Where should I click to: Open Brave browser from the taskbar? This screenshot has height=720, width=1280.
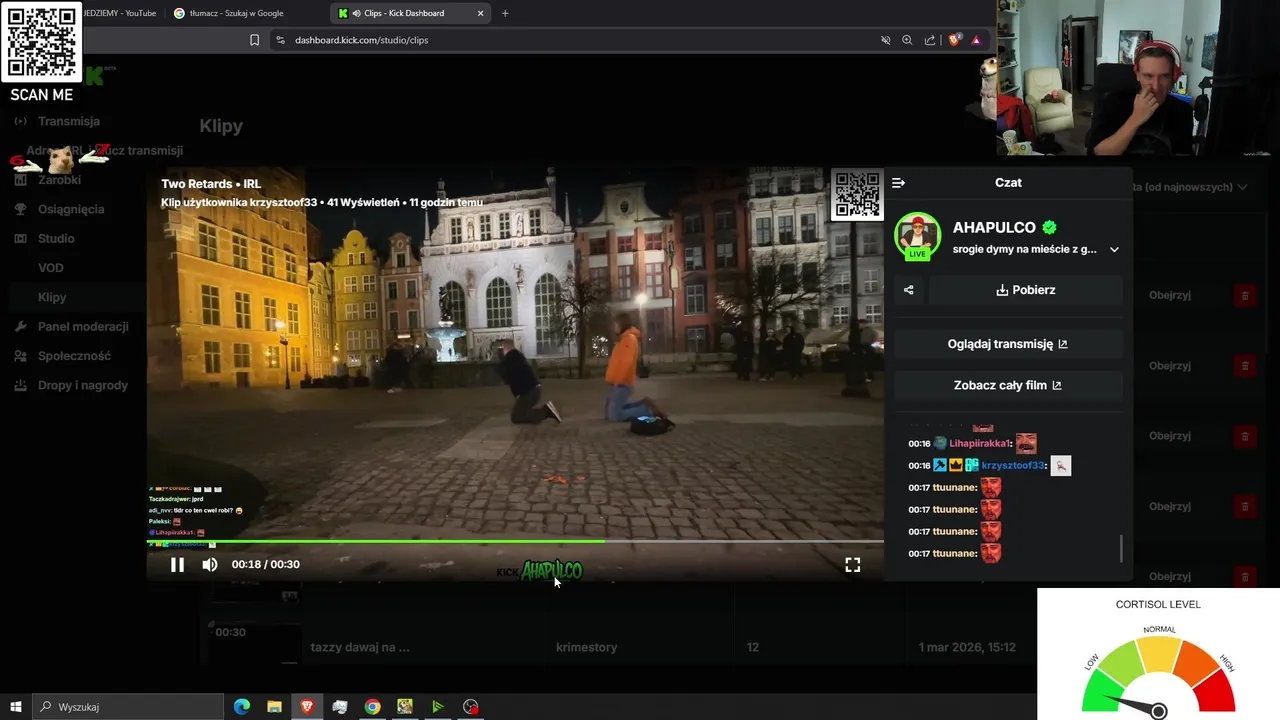[x=307, y=707]
